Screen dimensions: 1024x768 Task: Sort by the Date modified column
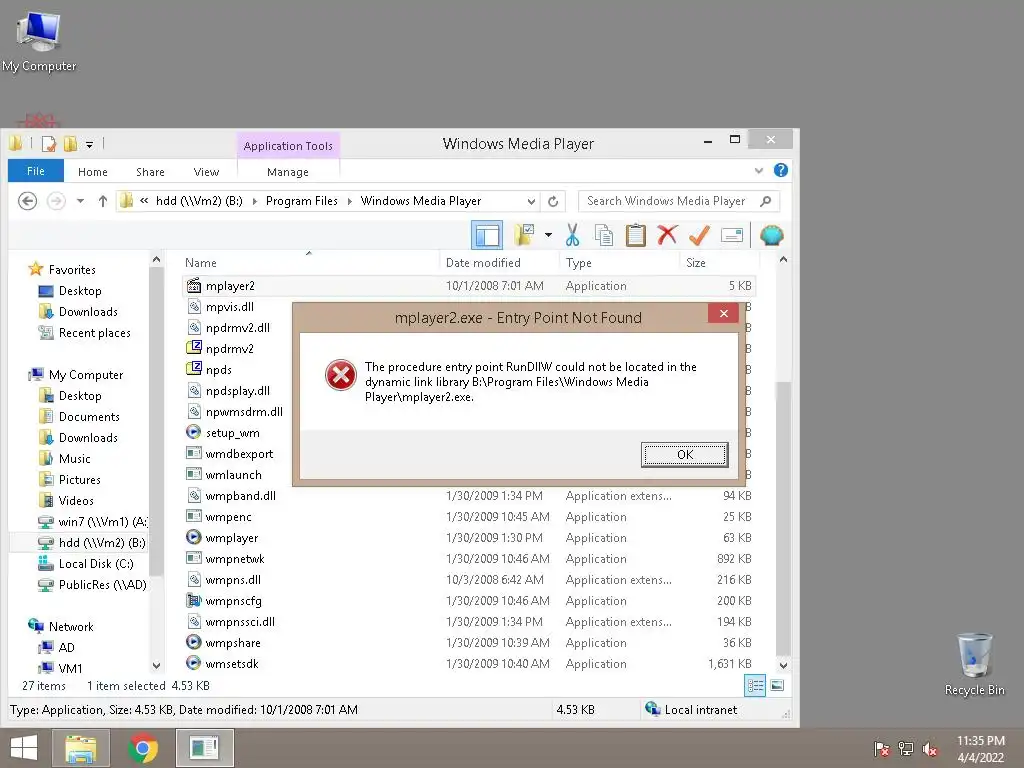point(483,263)
